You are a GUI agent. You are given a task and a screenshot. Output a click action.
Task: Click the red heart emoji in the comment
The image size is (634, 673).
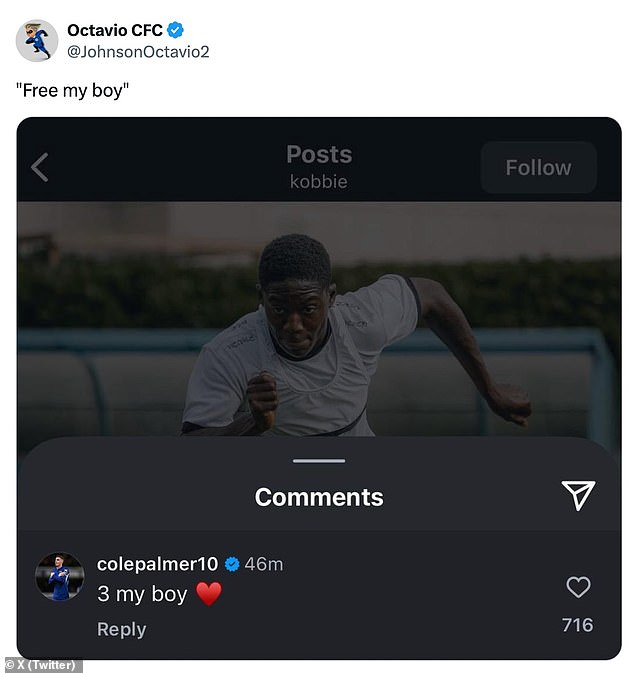click(208, 594)
